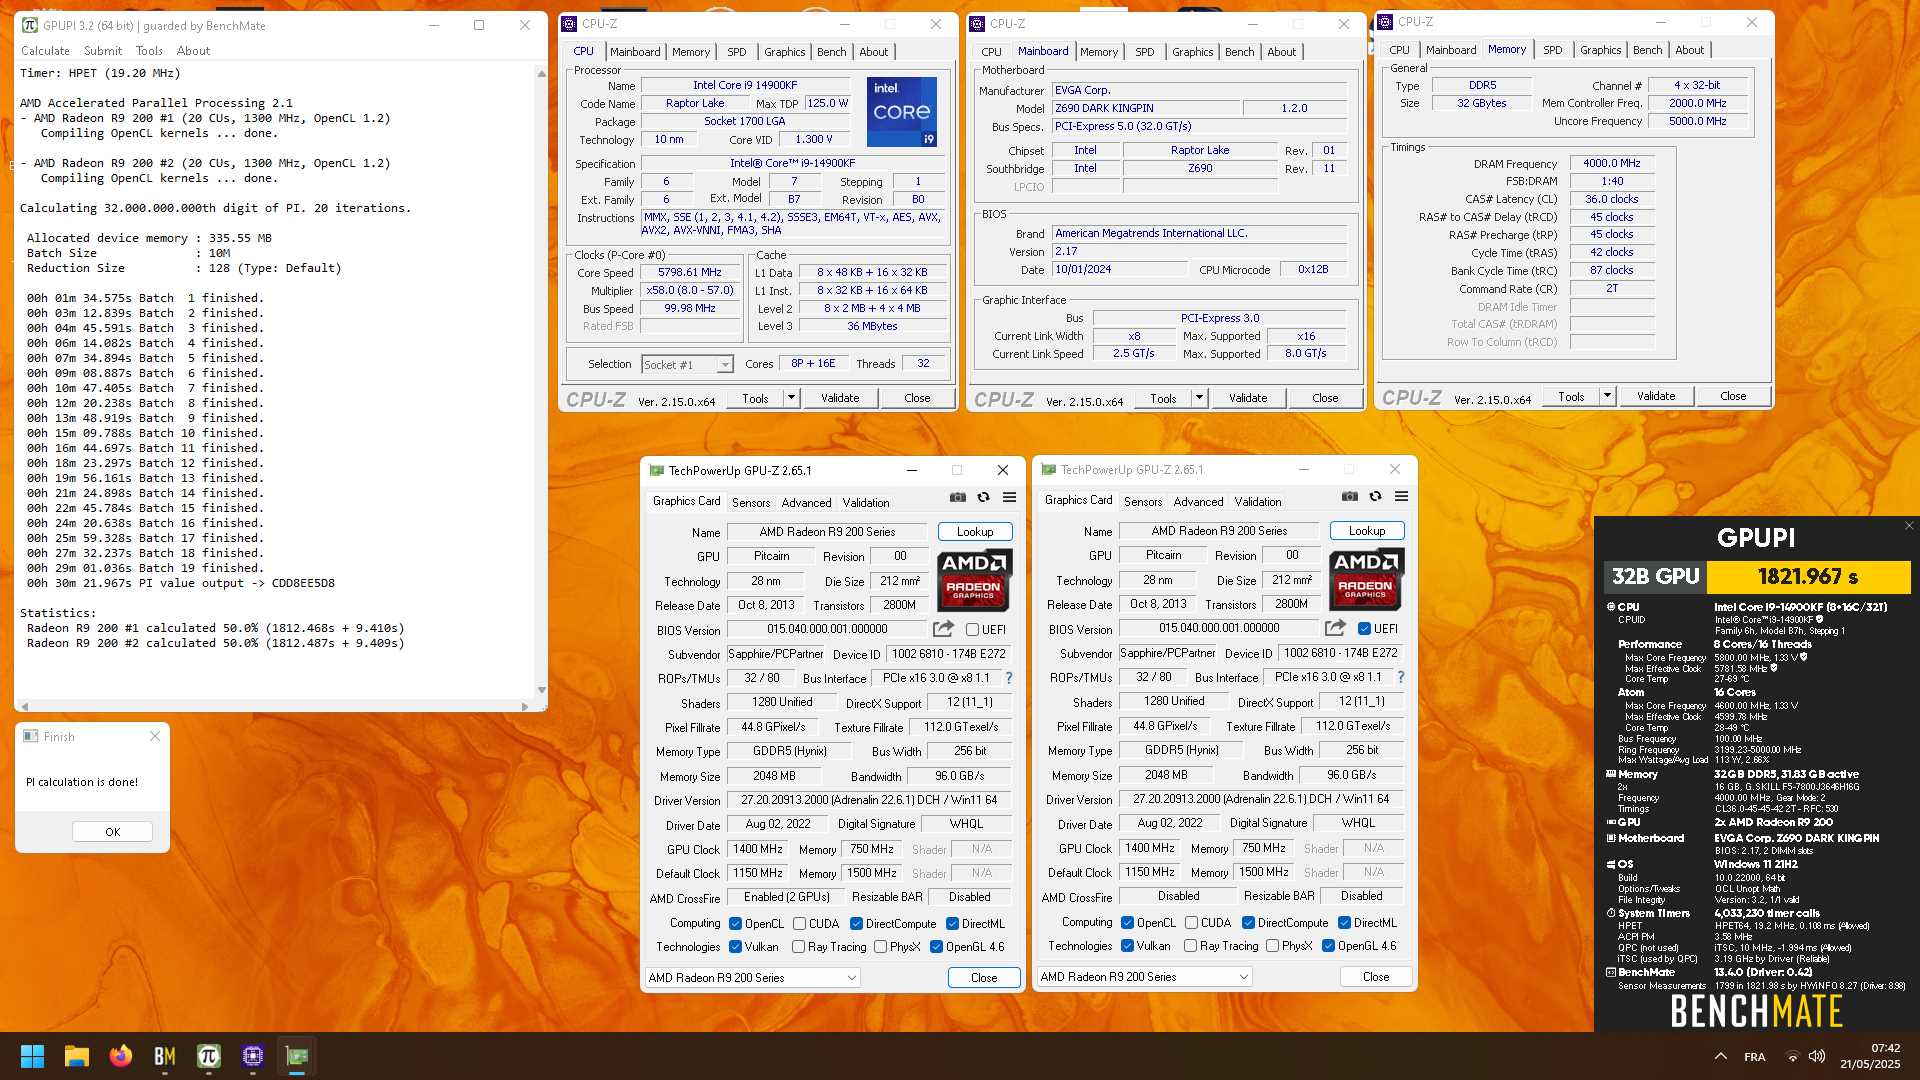This screenshot has height=1080, width=1920.
Task: Show hidden system tray icons
Action: point(1720,1056)
